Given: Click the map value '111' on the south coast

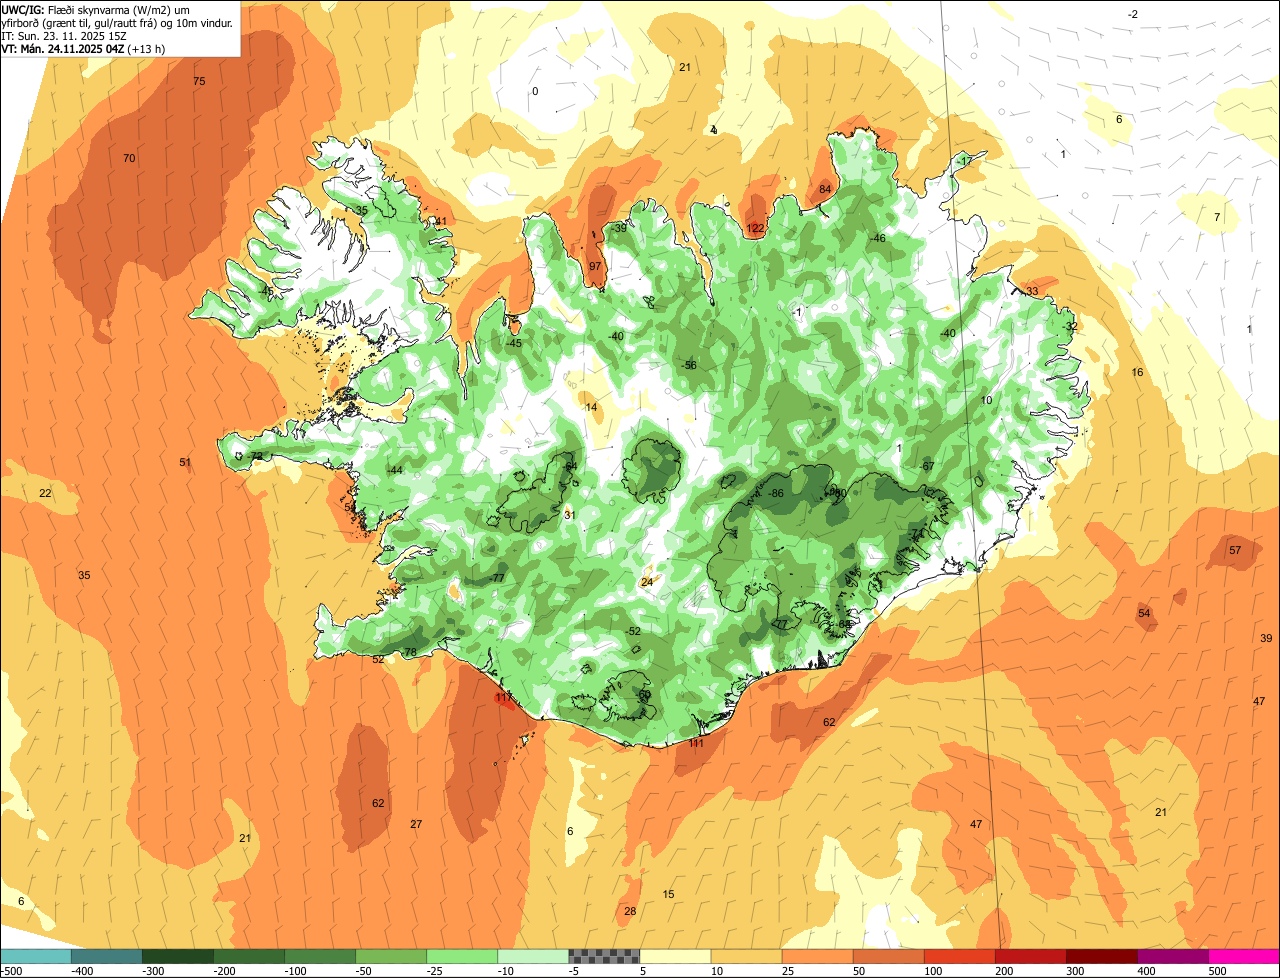Looking at the screenshot, I should pyautogui.click(x=696, y=743).
